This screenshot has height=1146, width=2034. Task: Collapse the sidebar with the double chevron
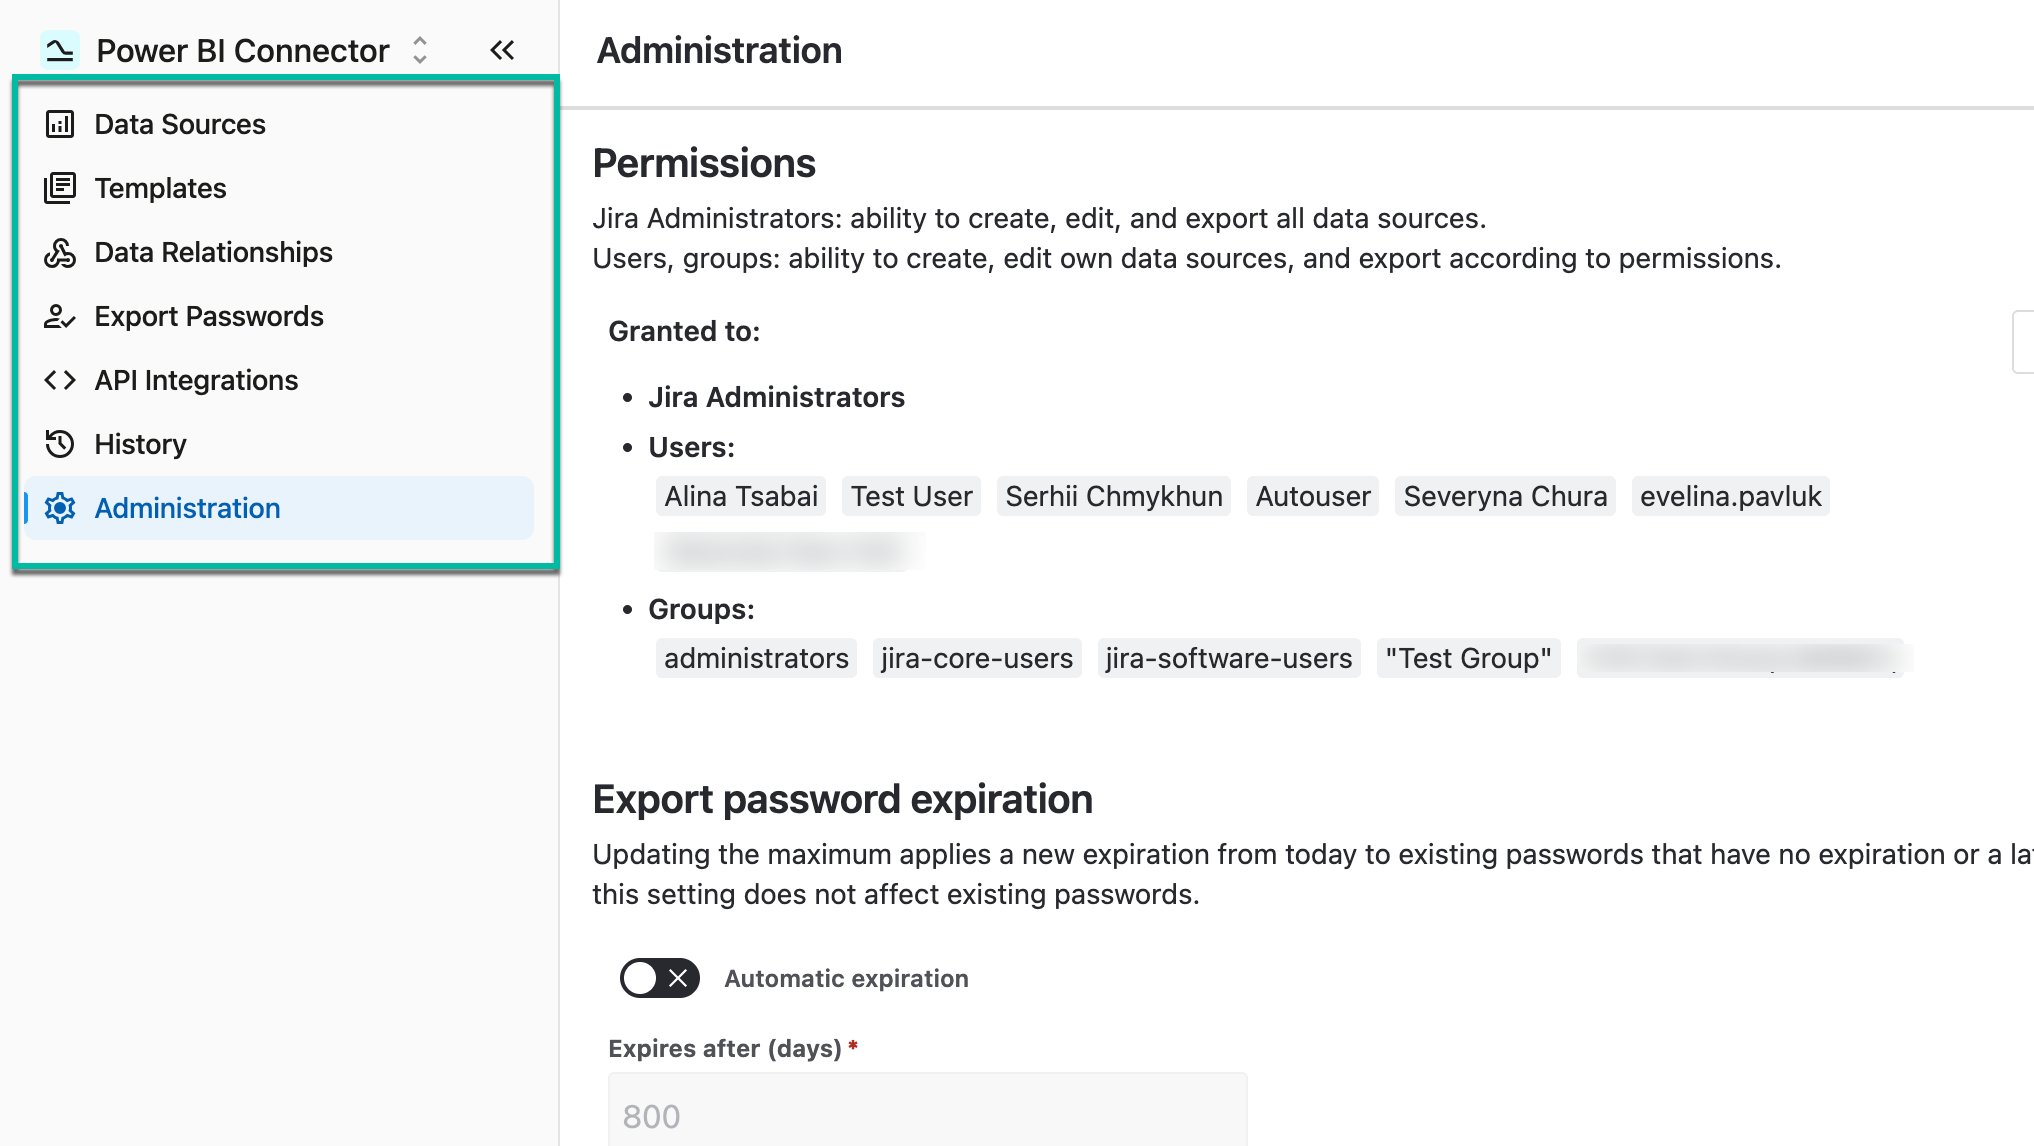[502, 50]
